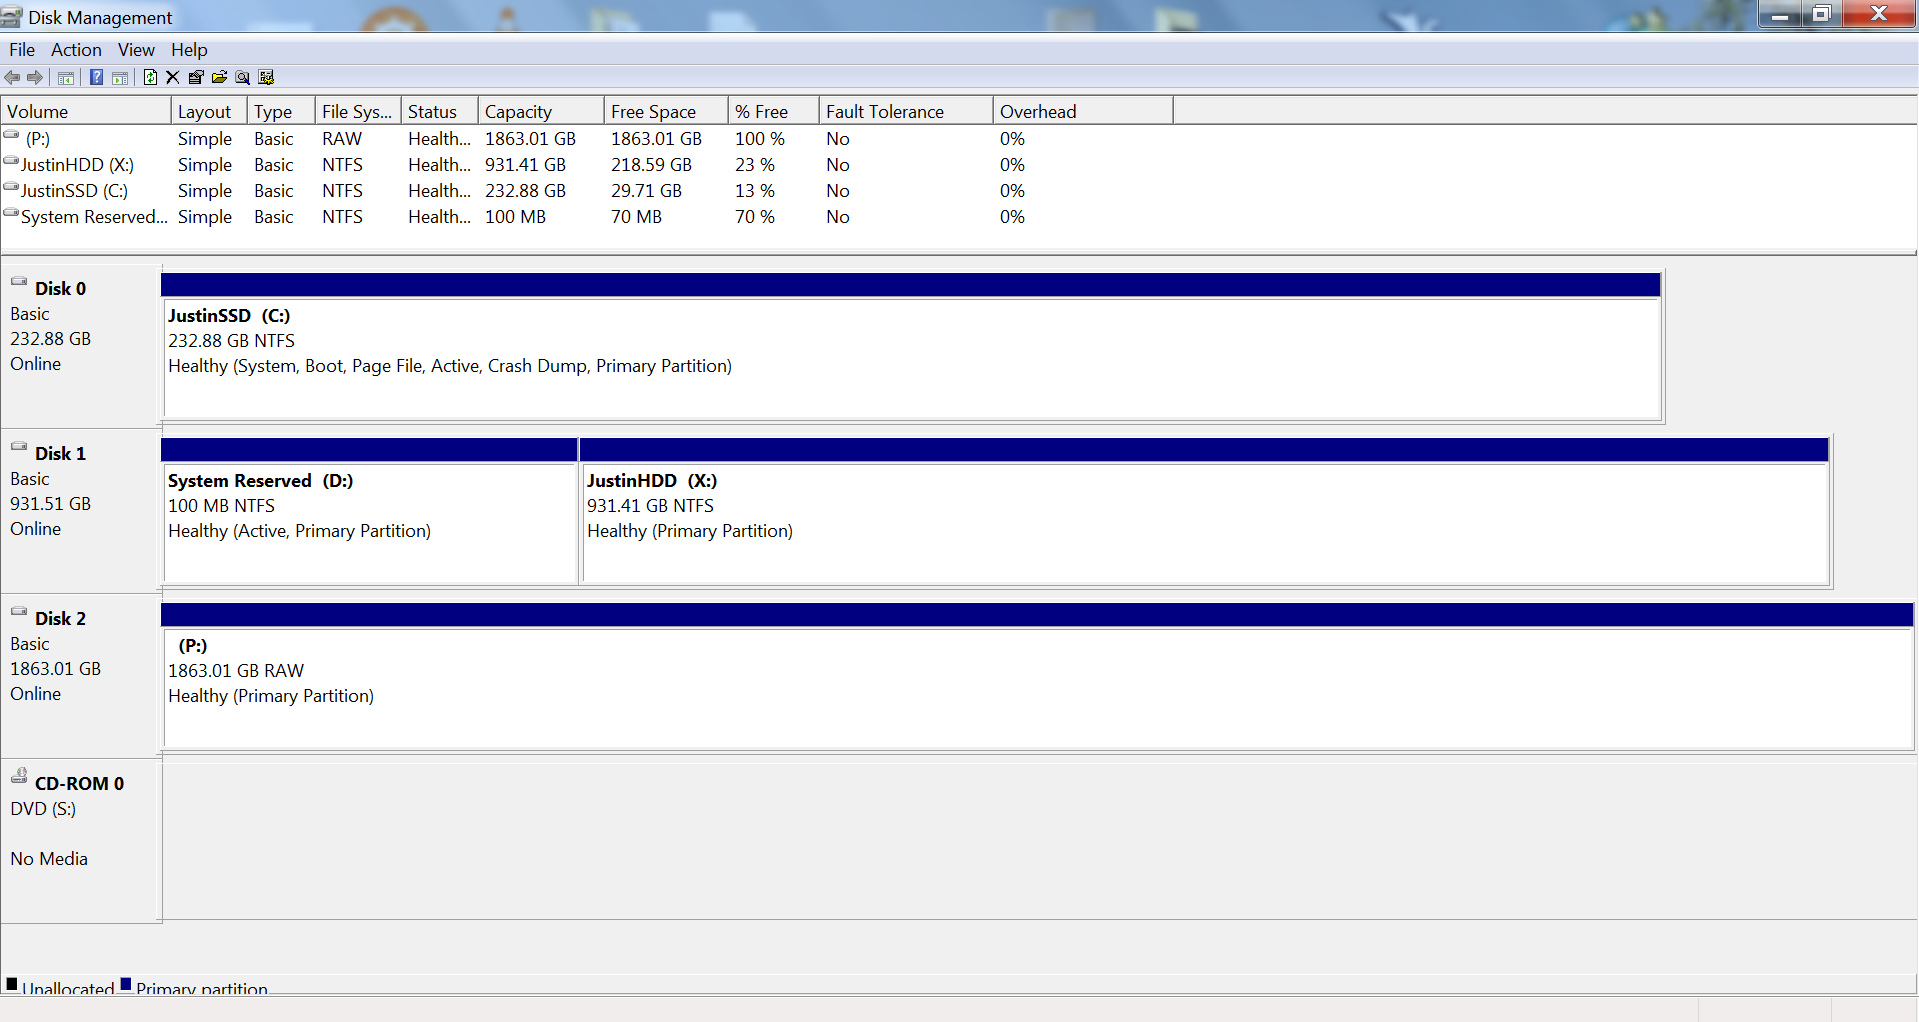Viewport: 1919px width, 1022px height.
Task: Click the Disk 1 label panel
Action: (81, 511)
